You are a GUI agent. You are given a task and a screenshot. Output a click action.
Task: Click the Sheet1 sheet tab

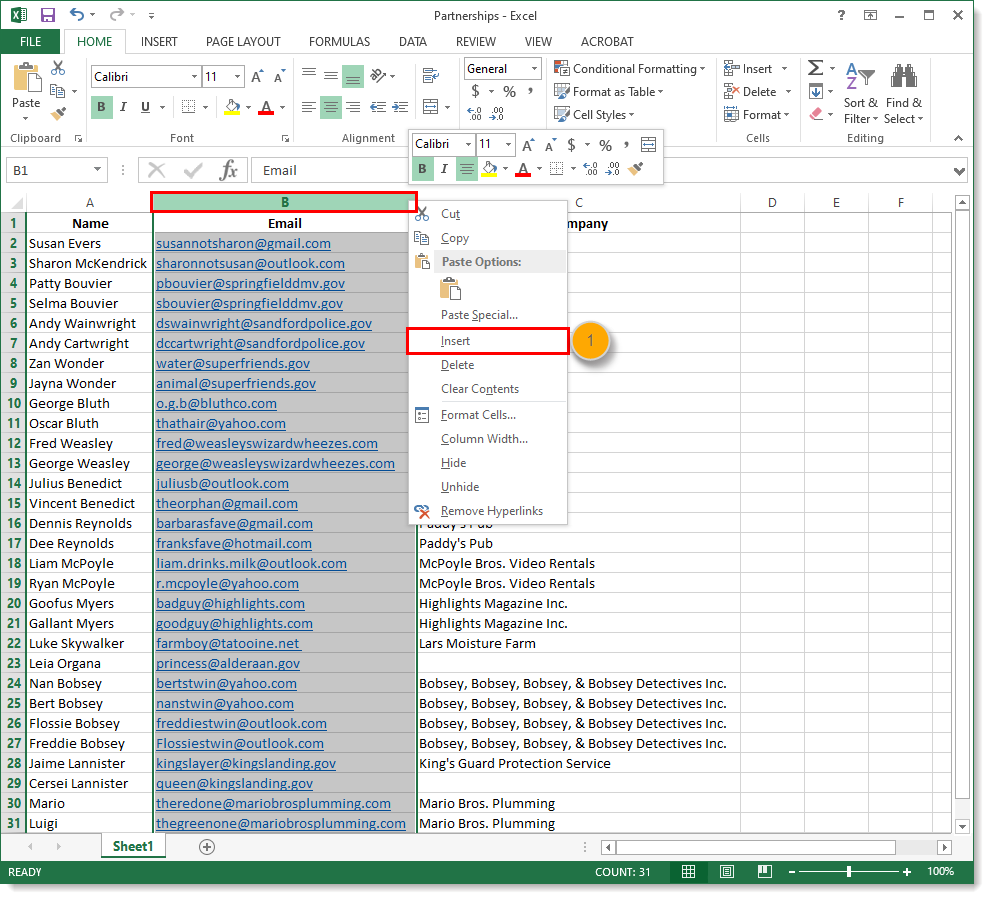[133, 846]
